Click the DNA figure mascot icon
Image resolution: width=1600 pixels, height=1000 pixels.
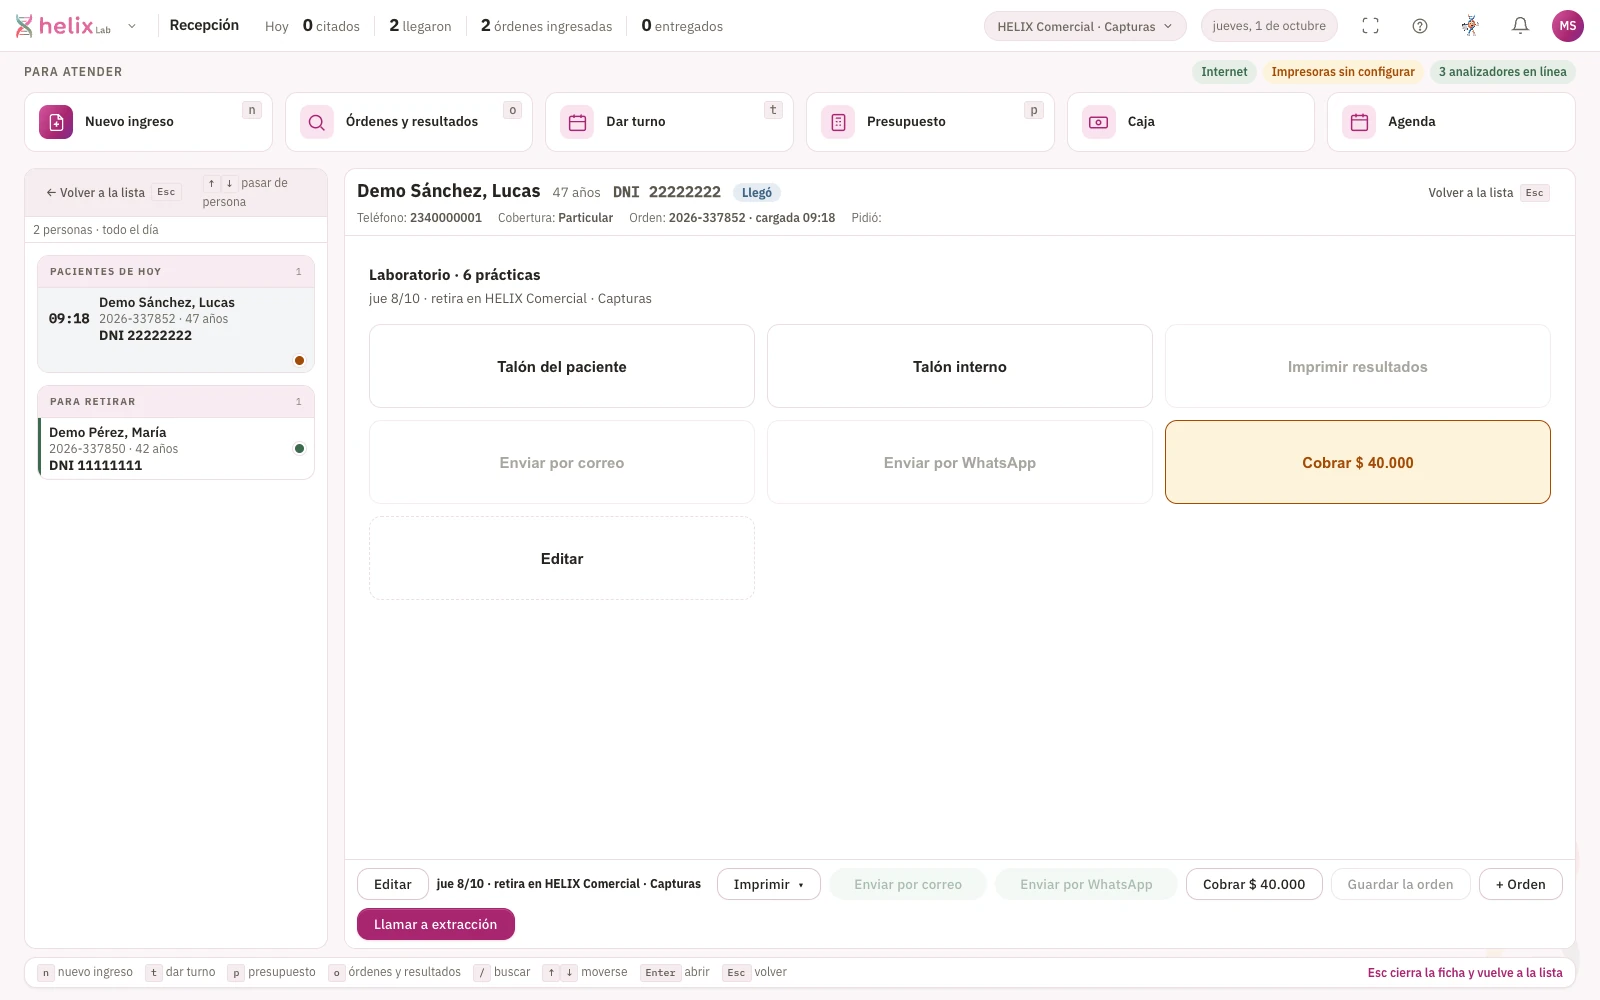point(1470,26)
